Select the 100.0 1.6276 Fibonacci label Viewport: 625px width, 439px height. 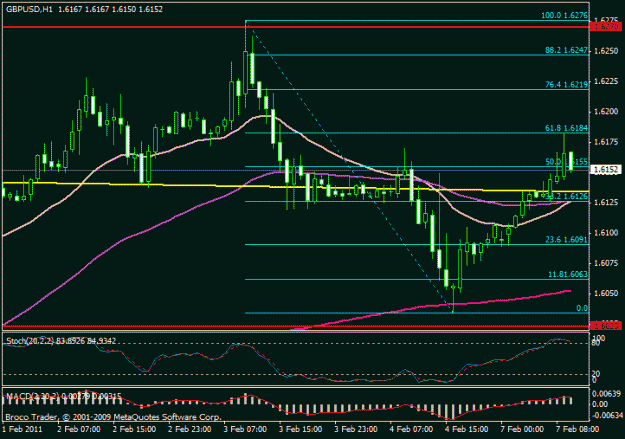click(x=564, y=16)
